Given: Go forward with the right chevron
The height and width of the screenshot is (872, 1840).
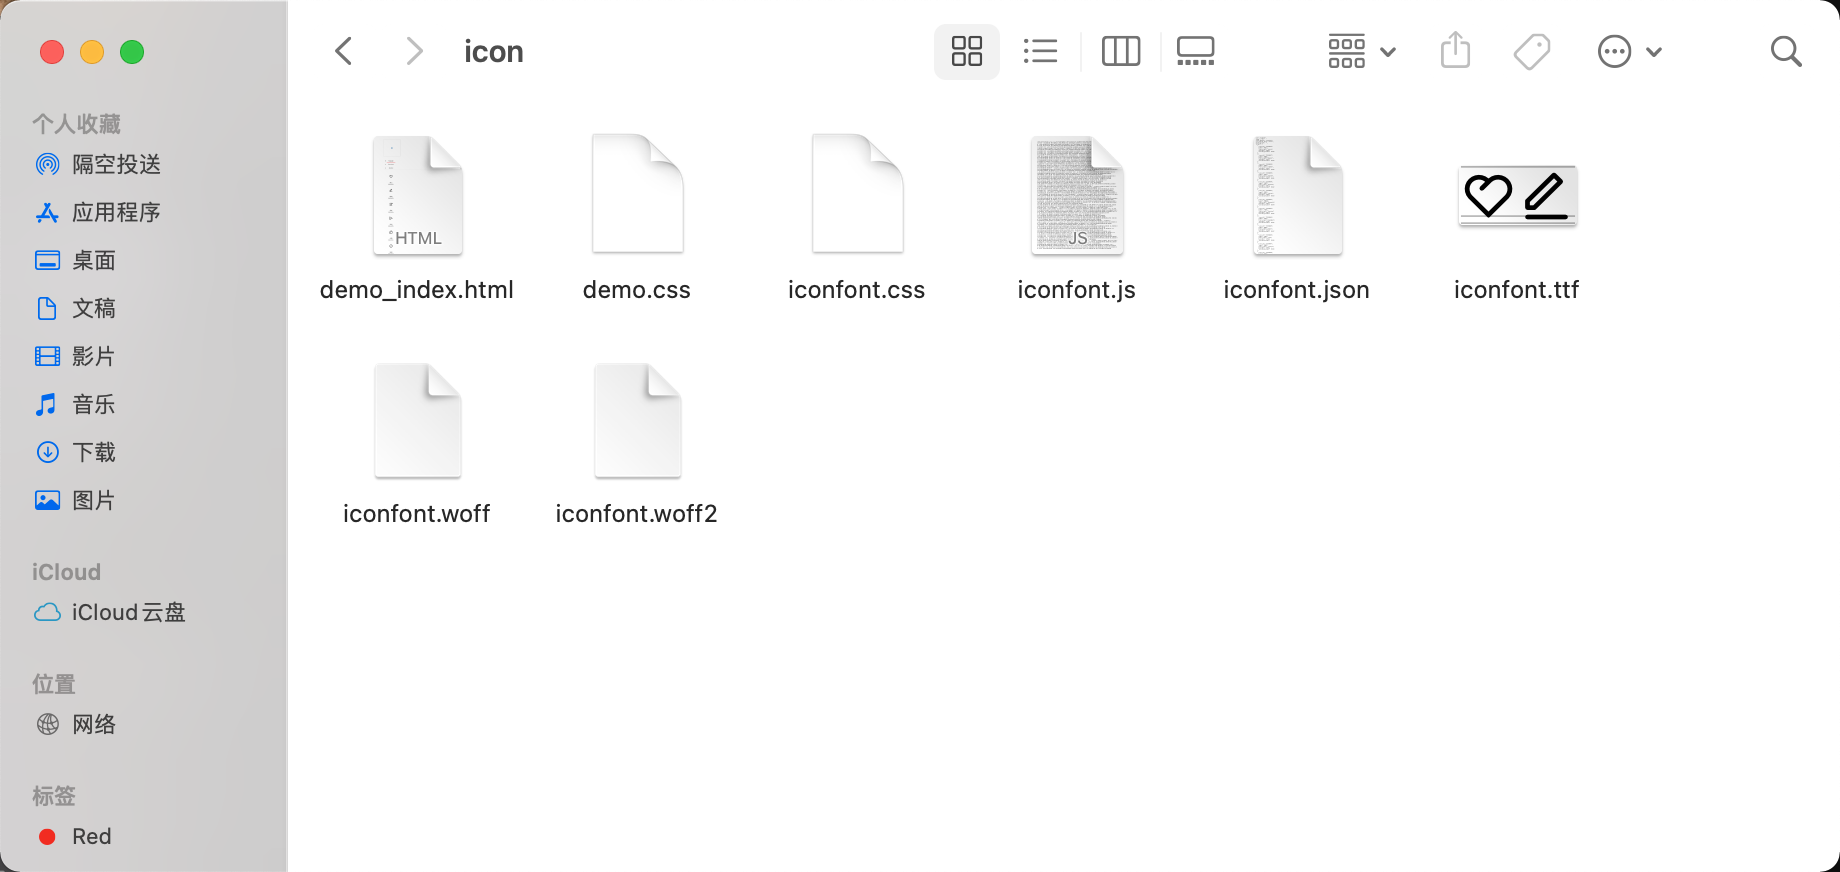Looking at the screenshot, I should [x=414, y=51].
